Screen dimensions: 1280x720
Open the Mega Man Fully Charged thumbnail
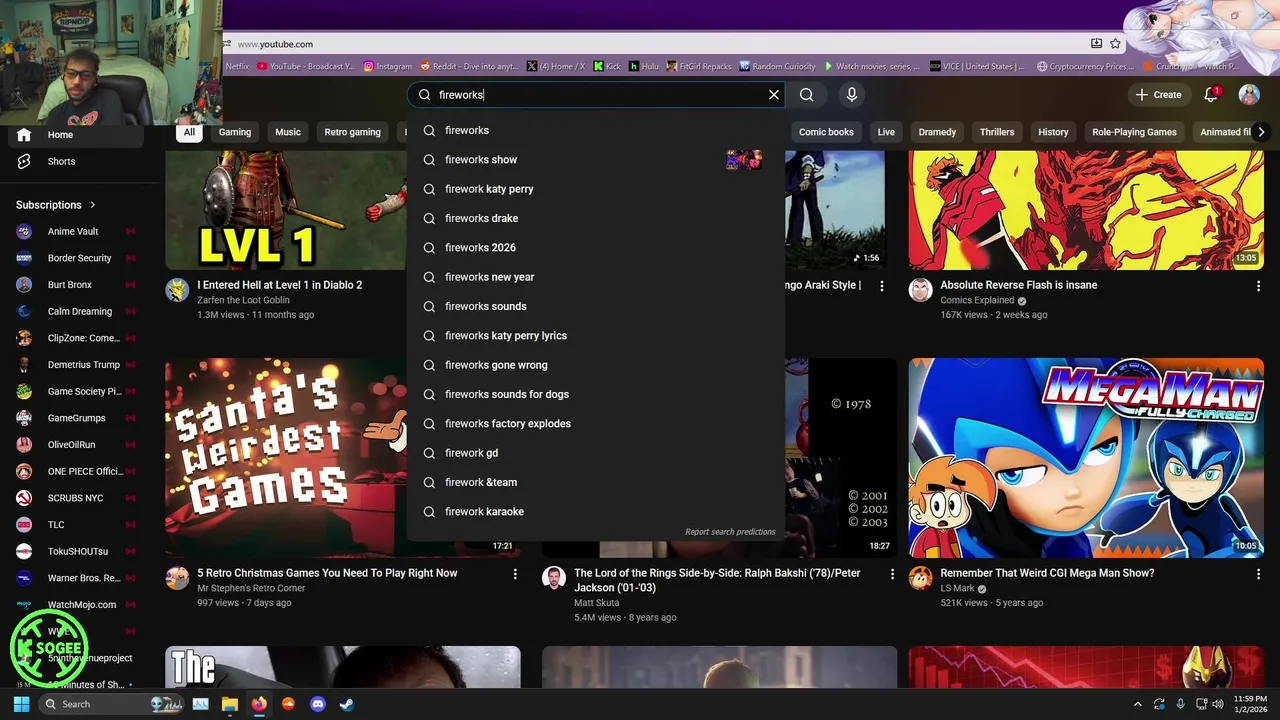(1086, 457)
